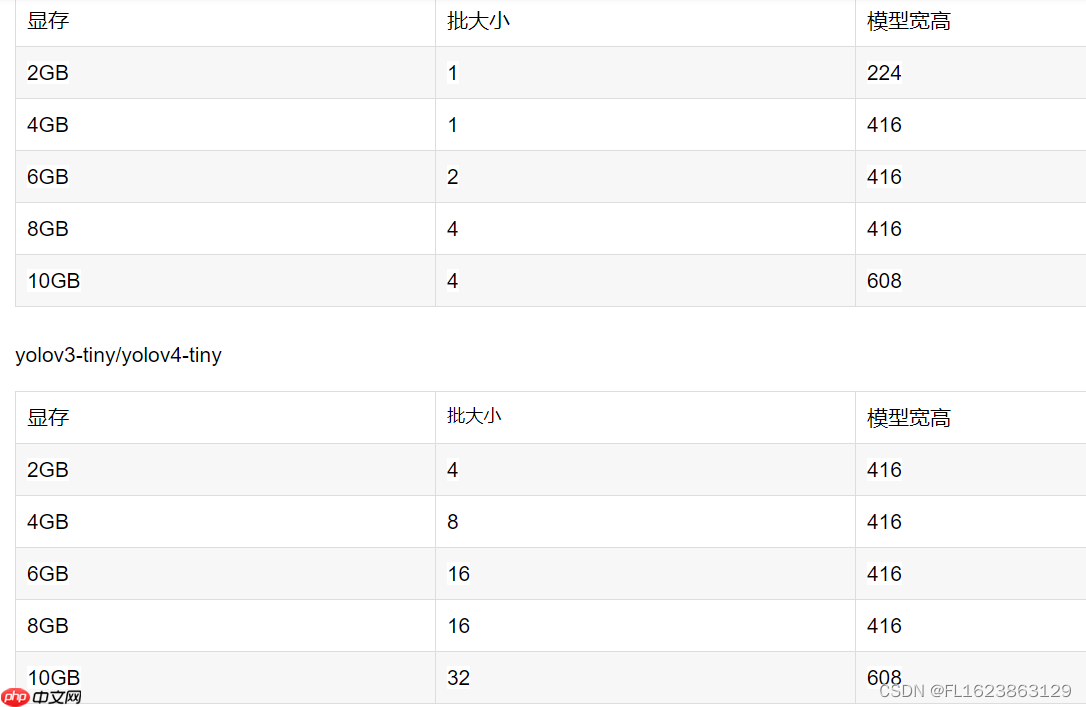This screenshot has width=1086, height=707.
Task: Select batch size 16 in lower 8GB row
Action: click(x=458, y=626)
